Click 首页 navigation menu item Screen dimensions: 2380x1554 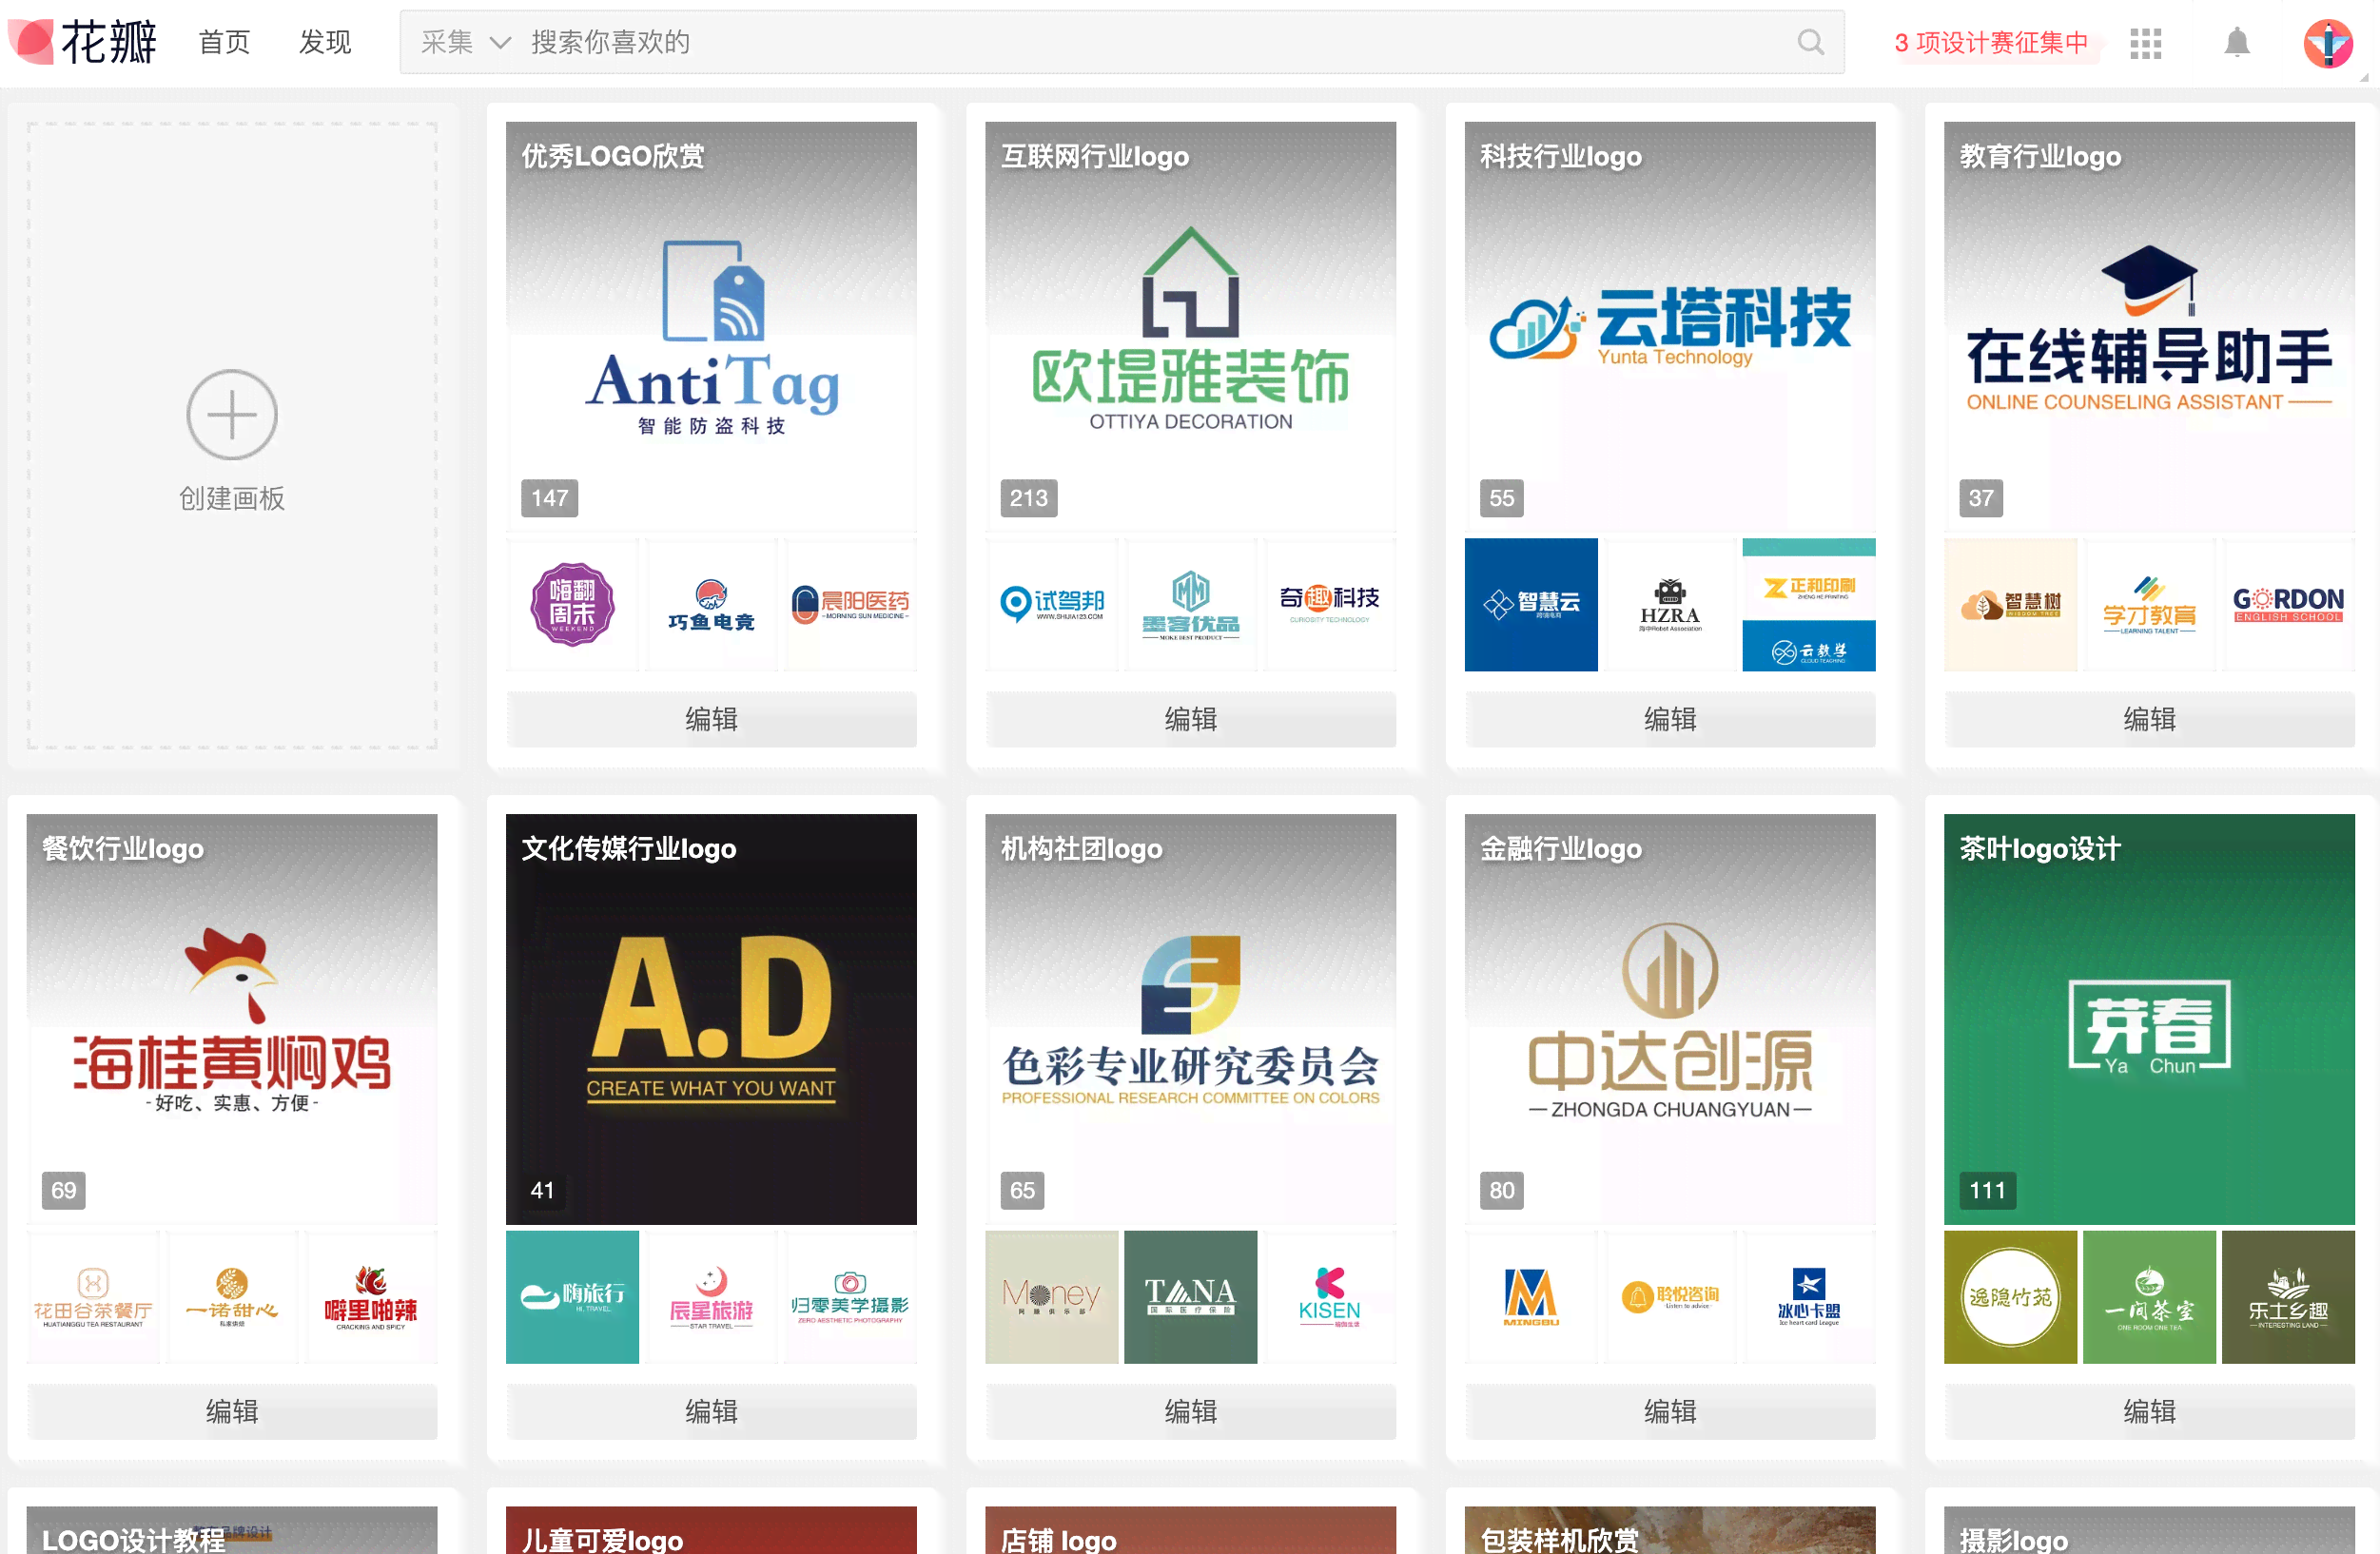[227, 45]
